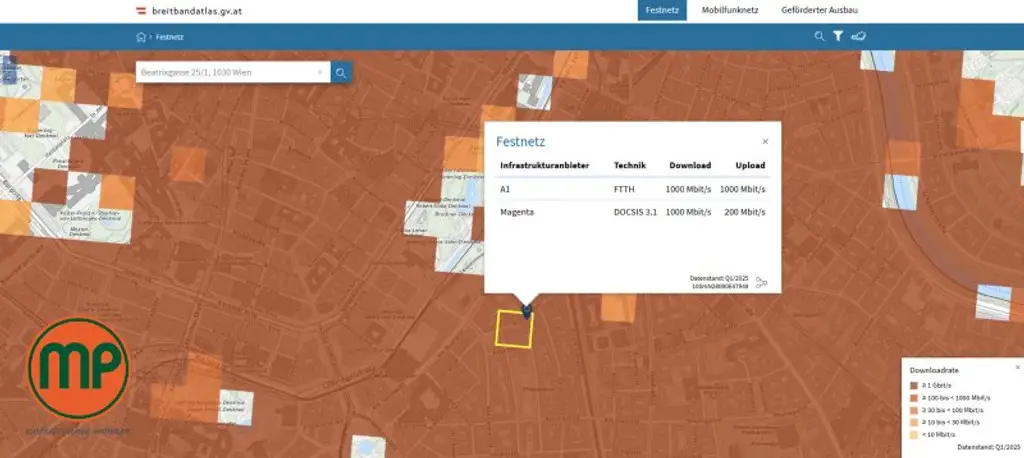Screen dimensions: 1024x458
Task: Close the Festnetz info popup
Action: click(x=765, y=142)
